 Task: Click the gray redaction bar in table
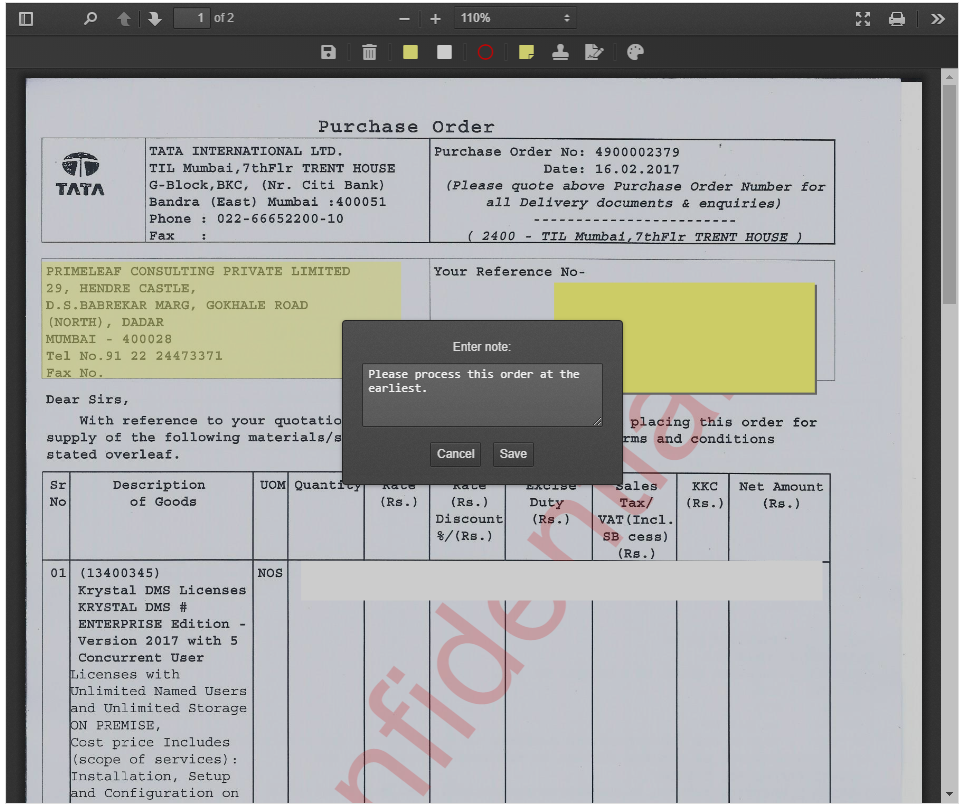click(x=561, y=581)
